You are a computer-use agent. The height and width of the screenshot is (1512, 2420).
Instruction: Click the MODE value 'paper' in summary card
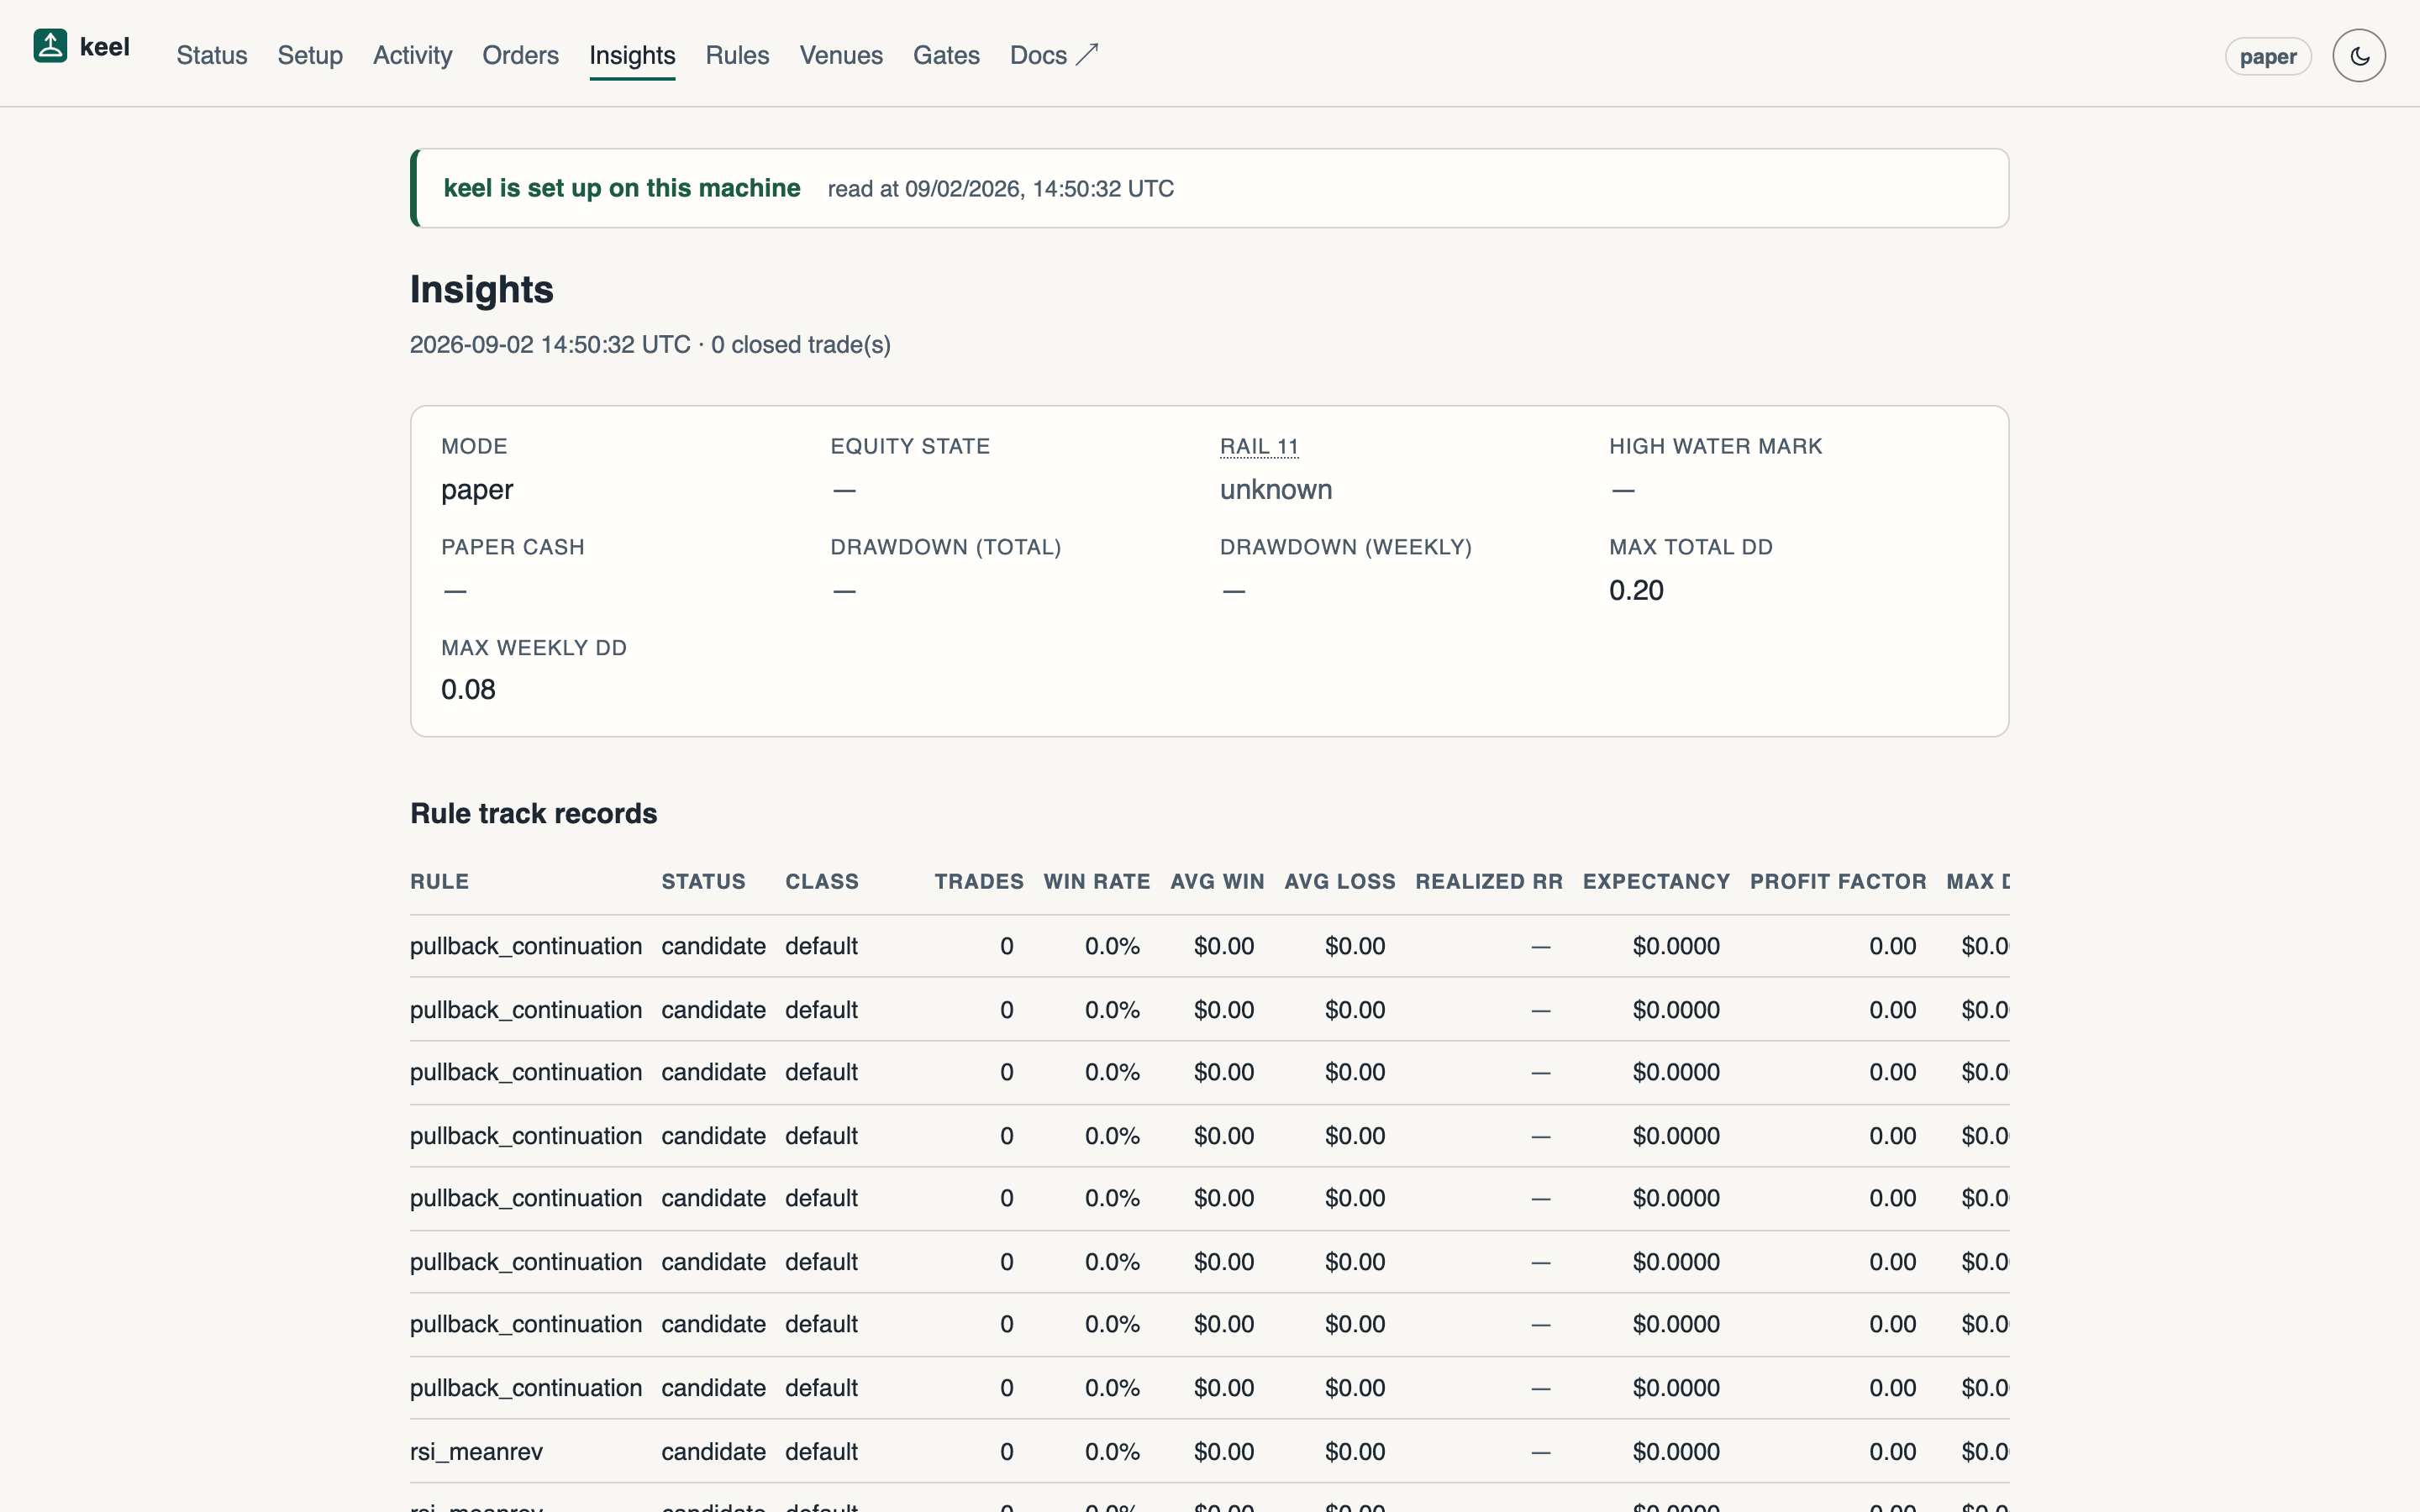(x=477, y=490)
